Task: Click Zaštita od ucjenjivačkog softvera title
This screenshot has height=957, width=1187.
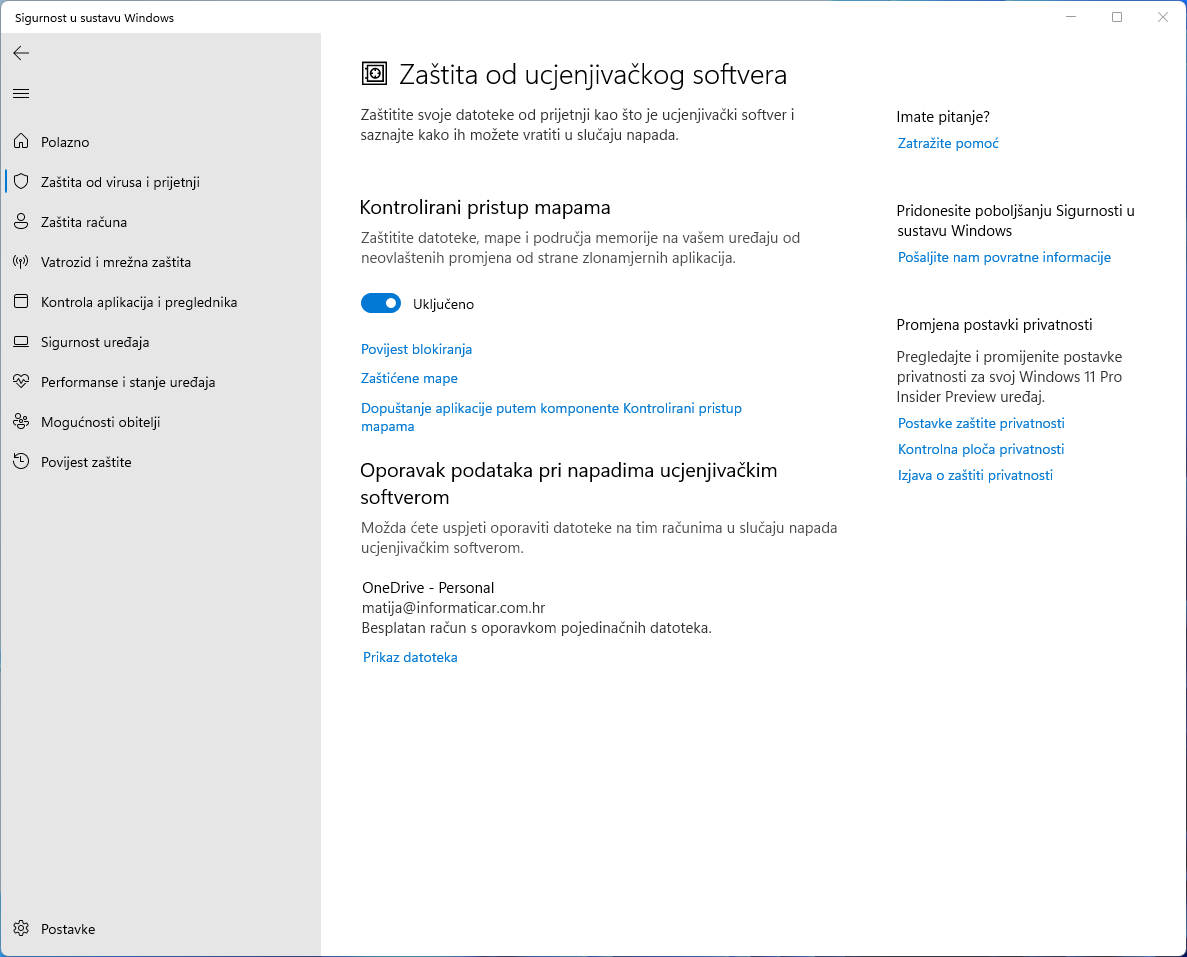Action: [593, 74]
